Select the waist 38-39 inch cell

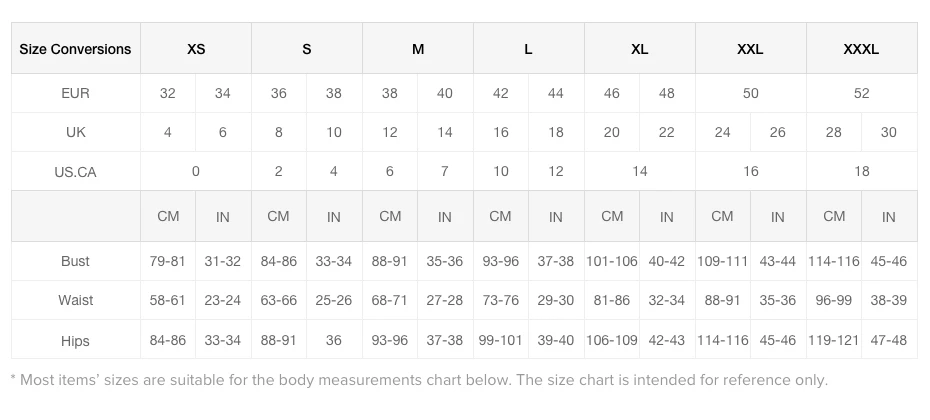(889, 300)
